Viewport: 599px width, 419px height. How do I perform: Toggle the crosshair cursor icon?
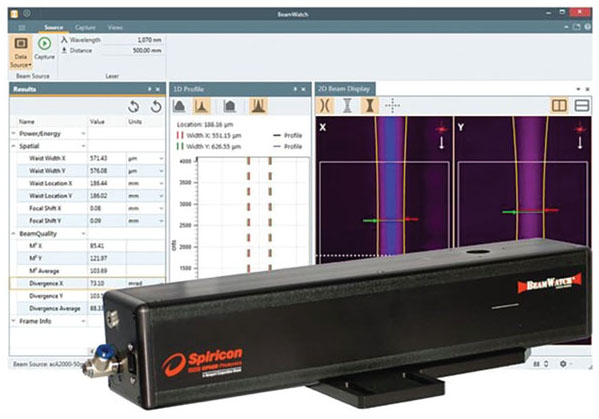tap(392, 105)
